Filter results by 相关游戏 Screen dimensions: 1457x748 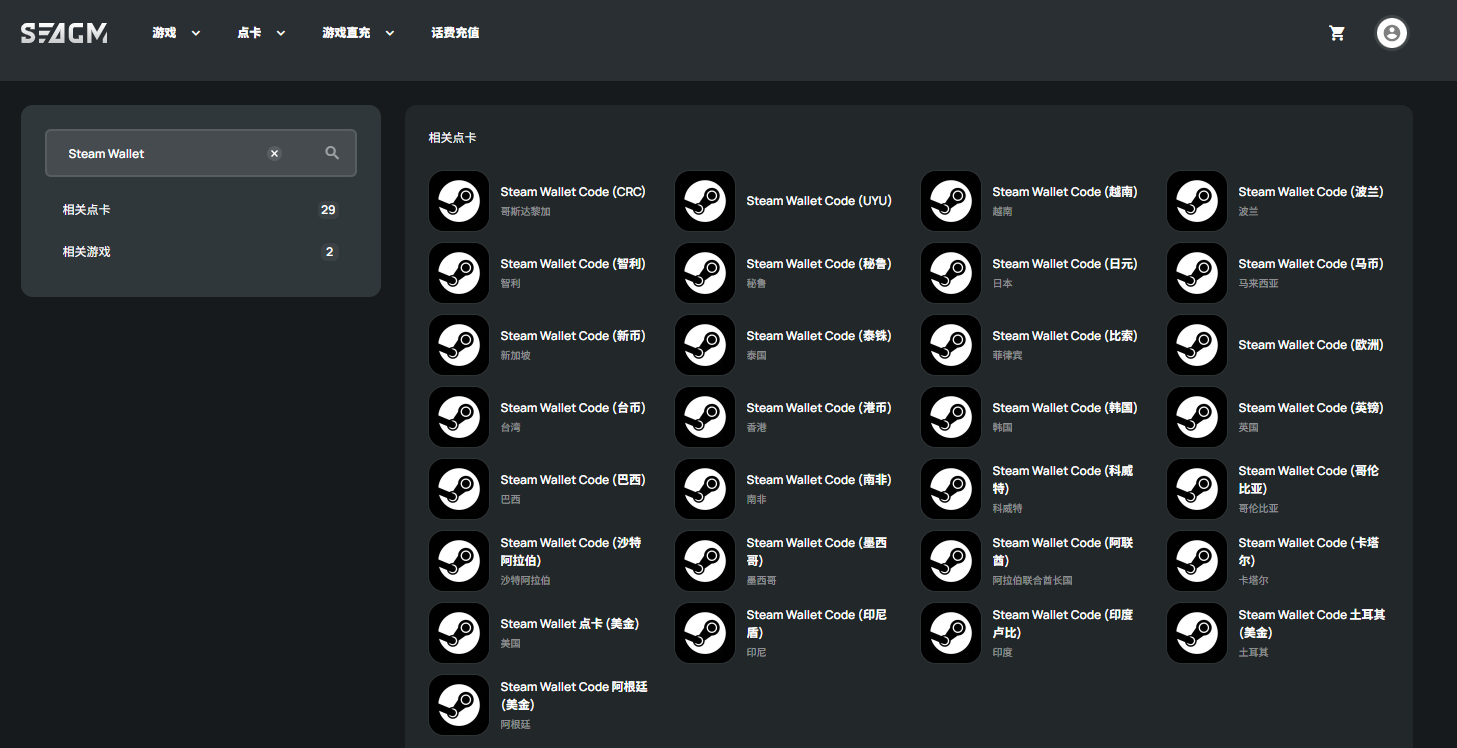tap(200, 252)
